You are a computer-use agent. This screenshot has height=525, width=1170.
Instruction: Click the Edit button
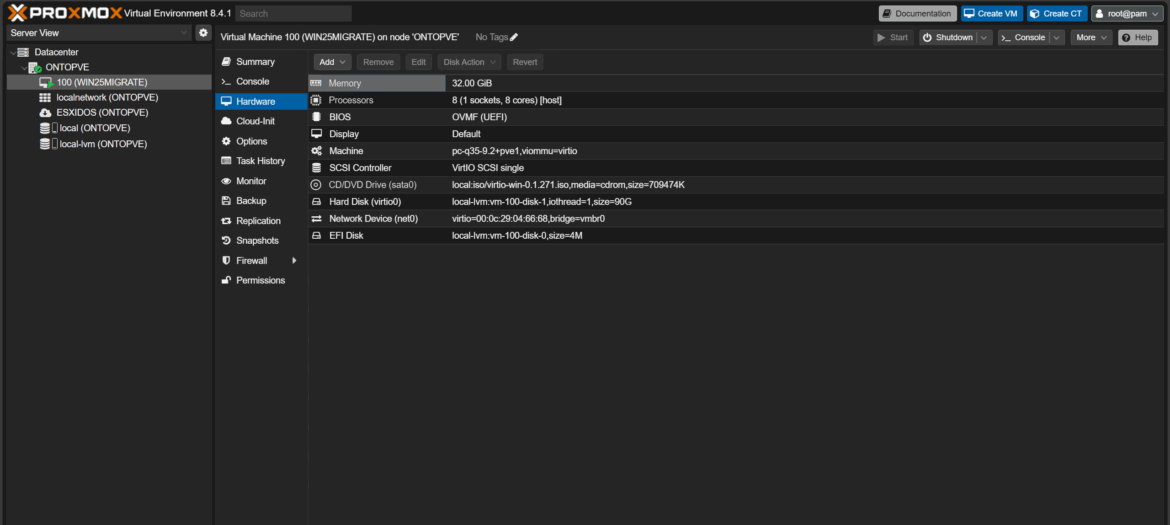coord(419,62)
